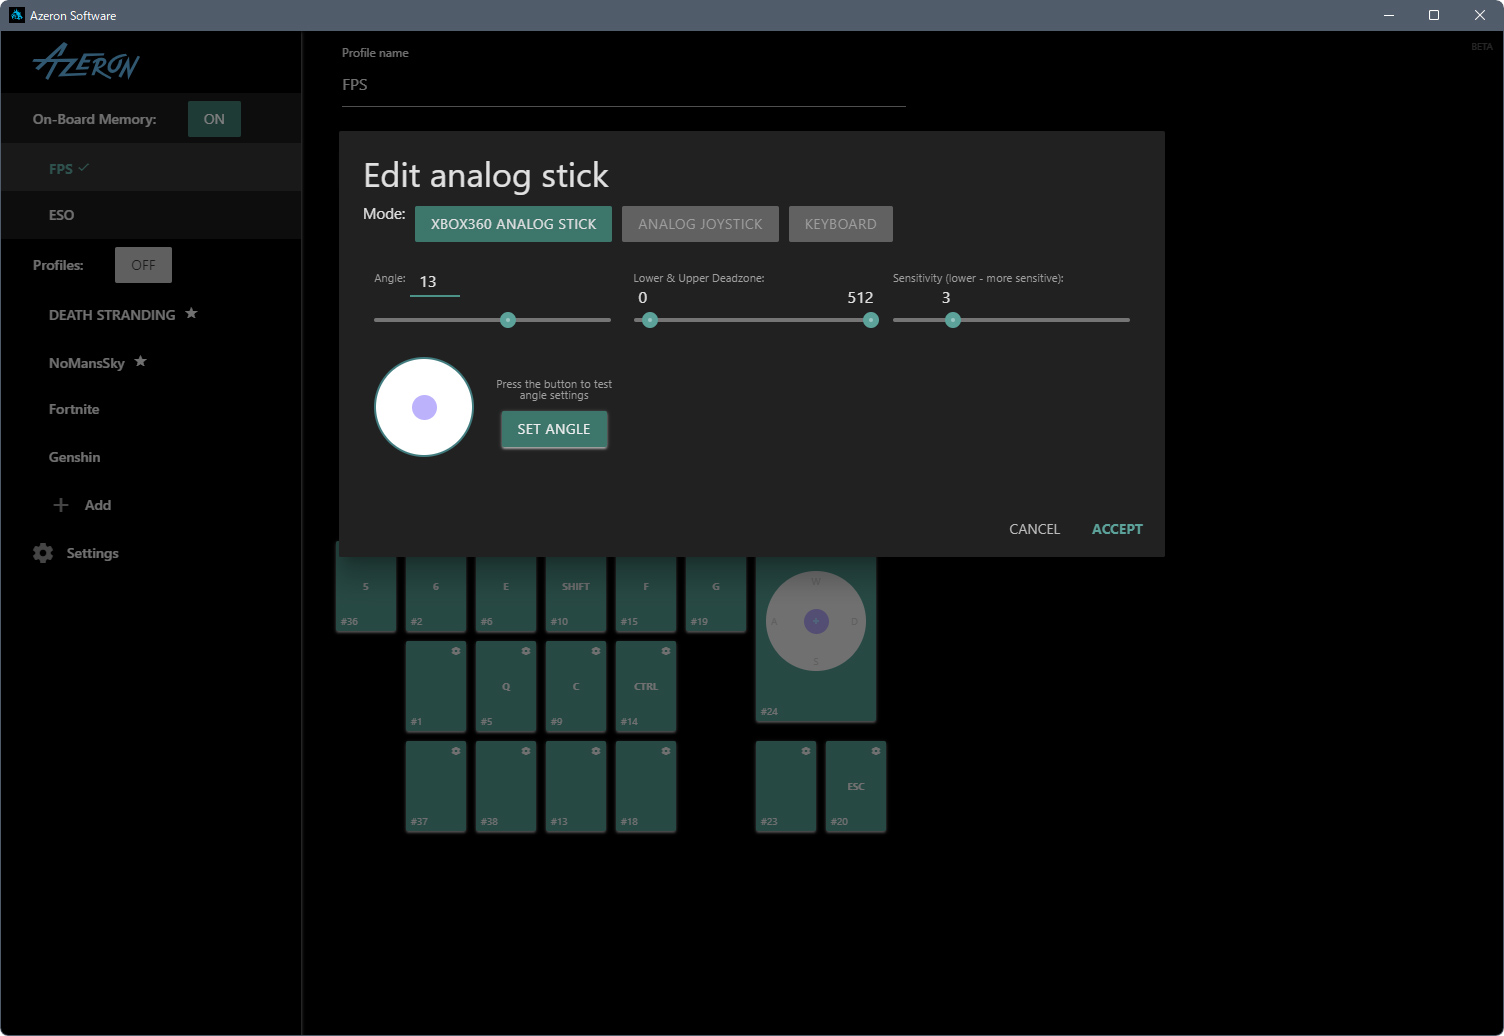Open the gear settings on key #18

pos(666,751)
